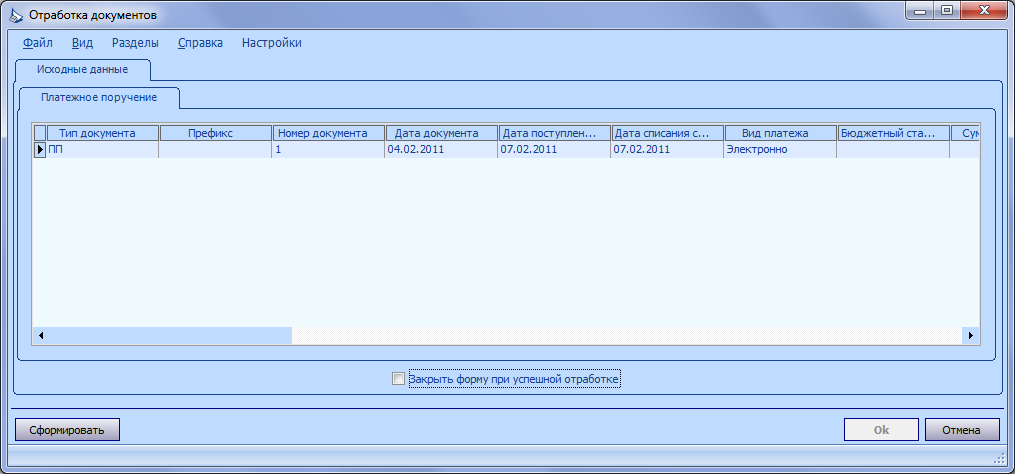
Task: Close the Отработка документов window
Action: coord(983,10)
